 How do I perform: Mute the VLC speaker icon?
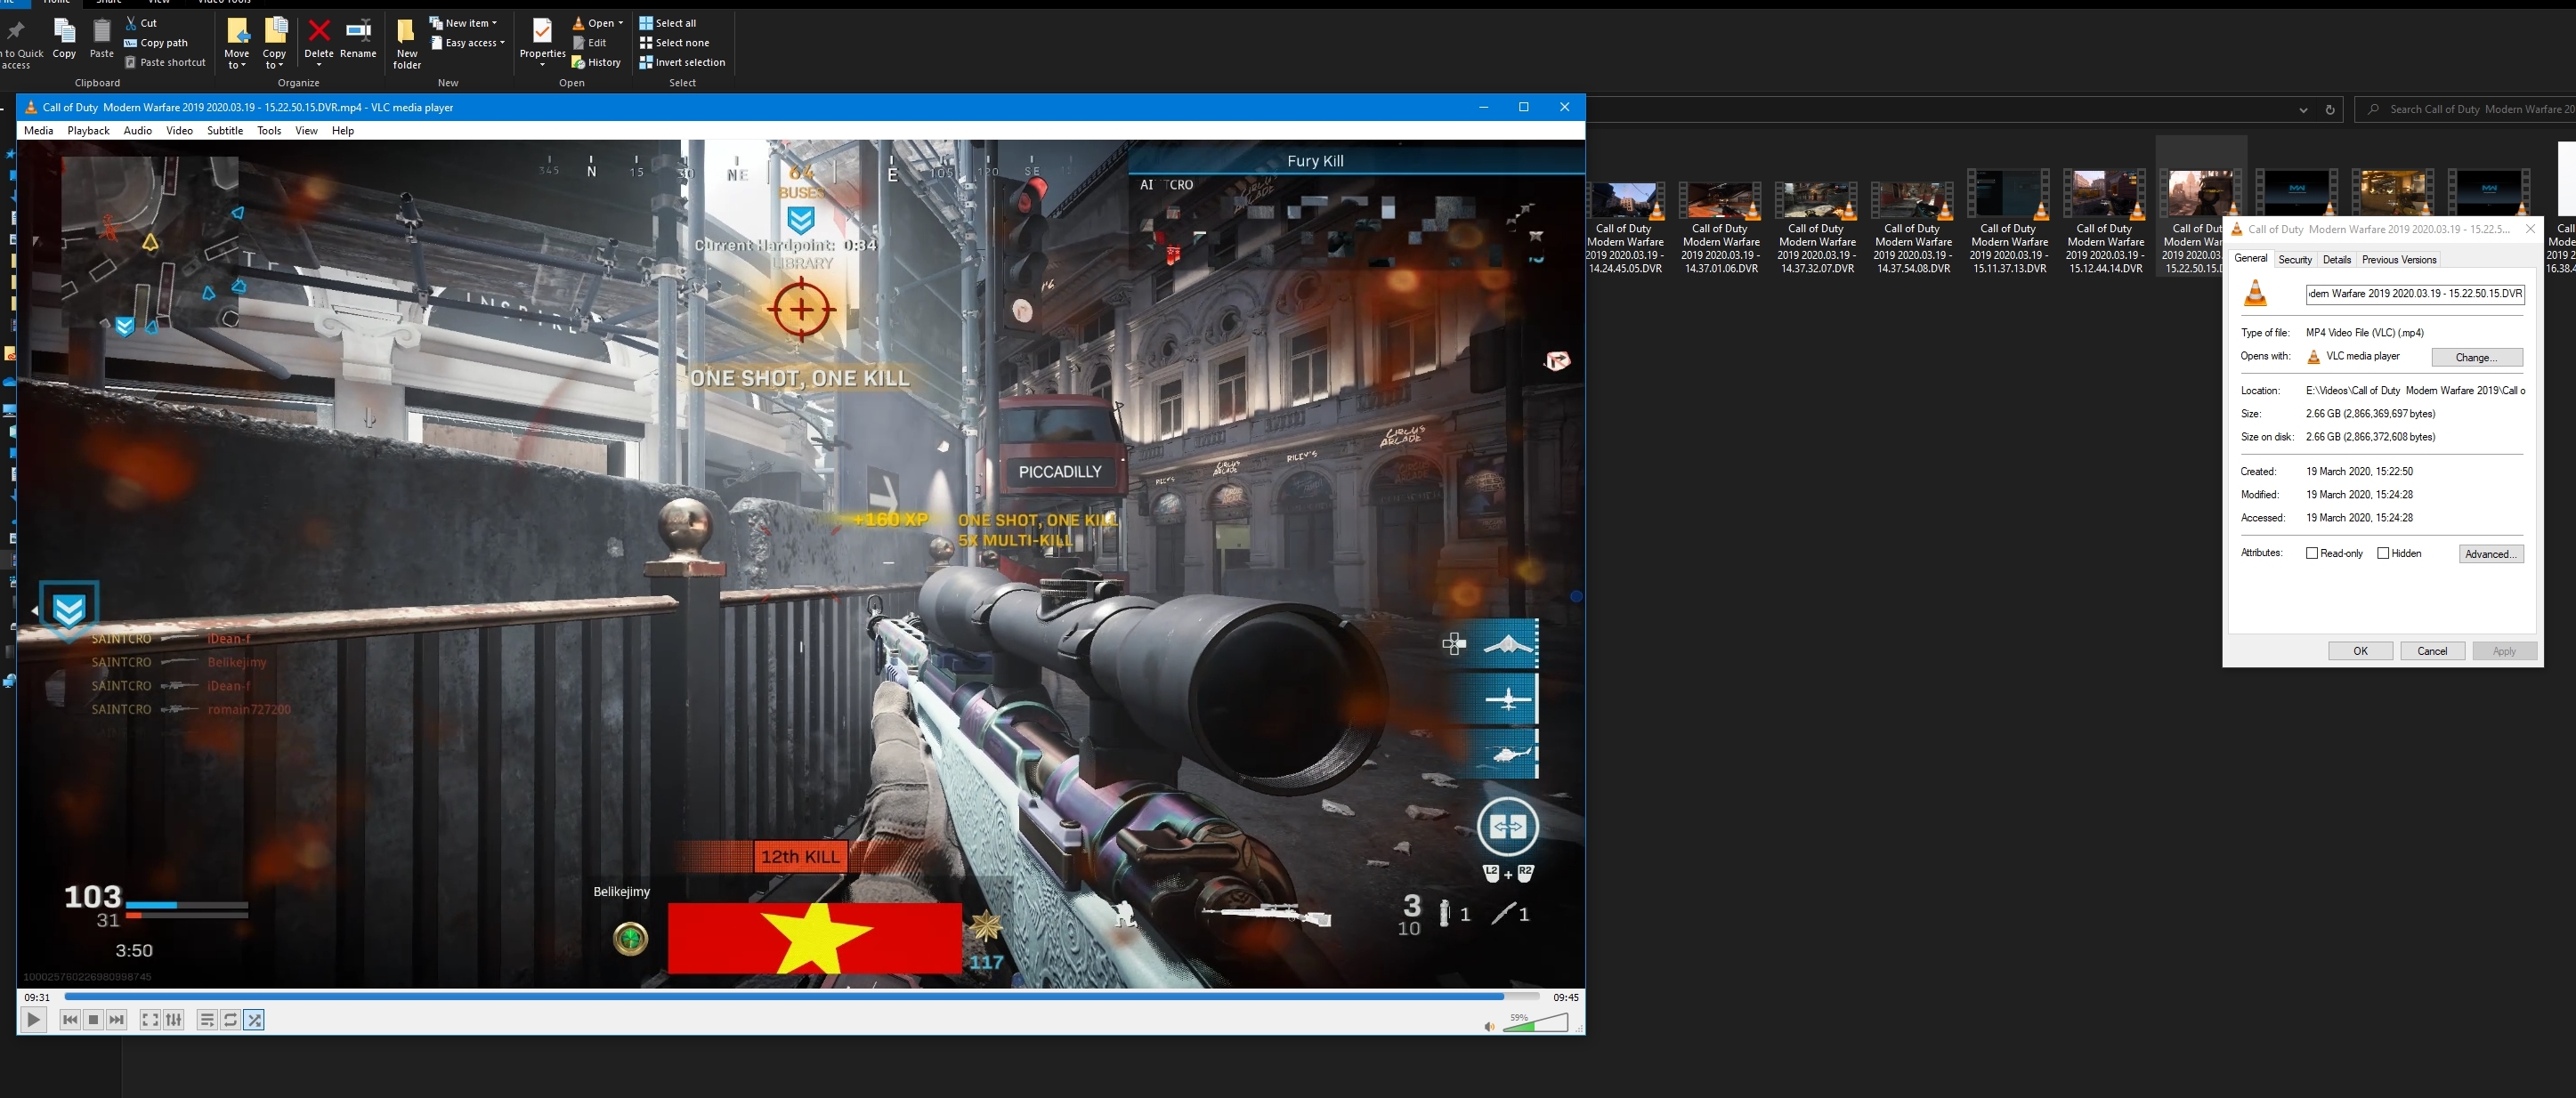[1488, 1026]
